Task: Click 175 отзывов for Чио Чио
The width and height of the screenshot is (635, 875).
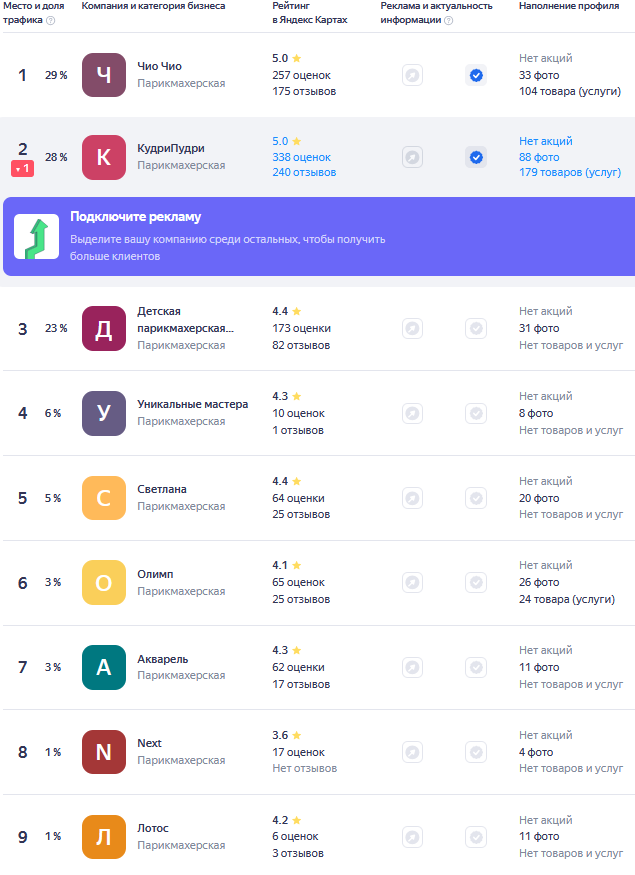Action: pyautogui.click(x=304, y=92)
